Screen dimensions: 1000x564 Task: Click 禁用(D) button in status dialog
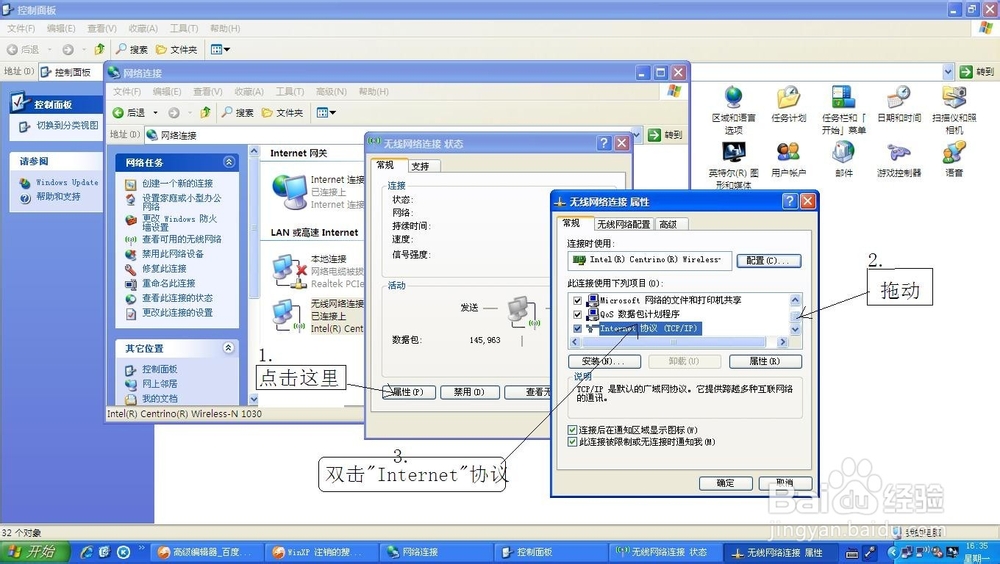(469, 392)
